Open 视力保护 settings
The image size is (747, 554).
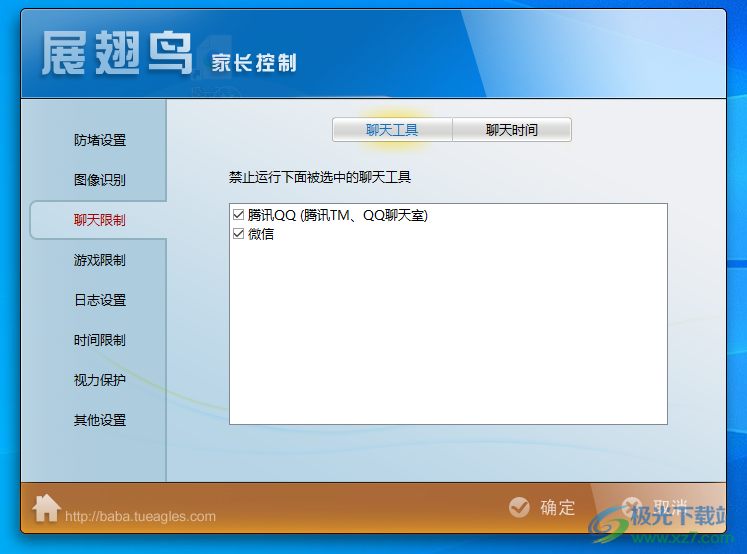pyautogui.click(x=100, y=380)
